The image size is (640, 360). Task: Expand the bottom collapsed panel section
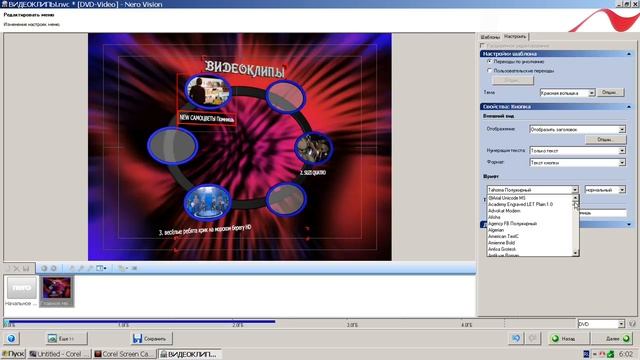[629, 224]
